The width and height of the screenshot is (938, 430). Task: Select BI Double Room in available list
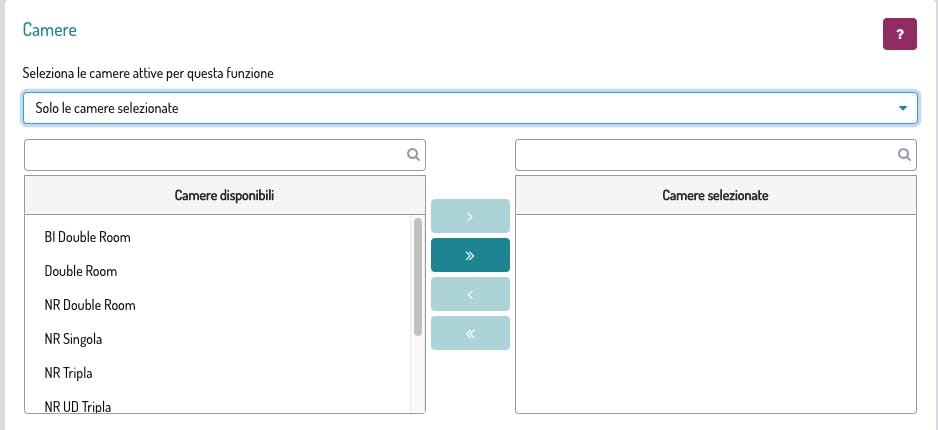(x=88, y=238)
